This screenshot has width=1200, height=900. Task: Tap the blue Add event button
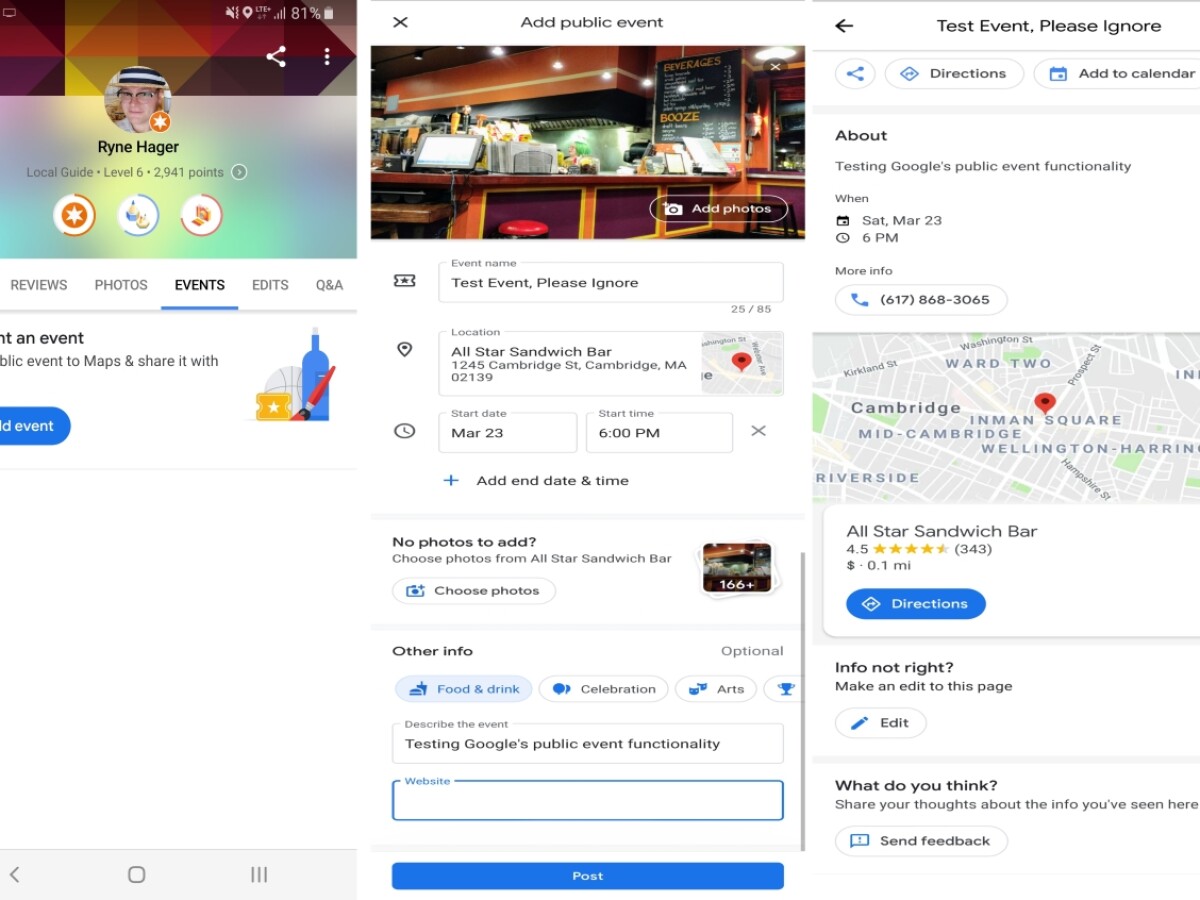tap(30, 426)
